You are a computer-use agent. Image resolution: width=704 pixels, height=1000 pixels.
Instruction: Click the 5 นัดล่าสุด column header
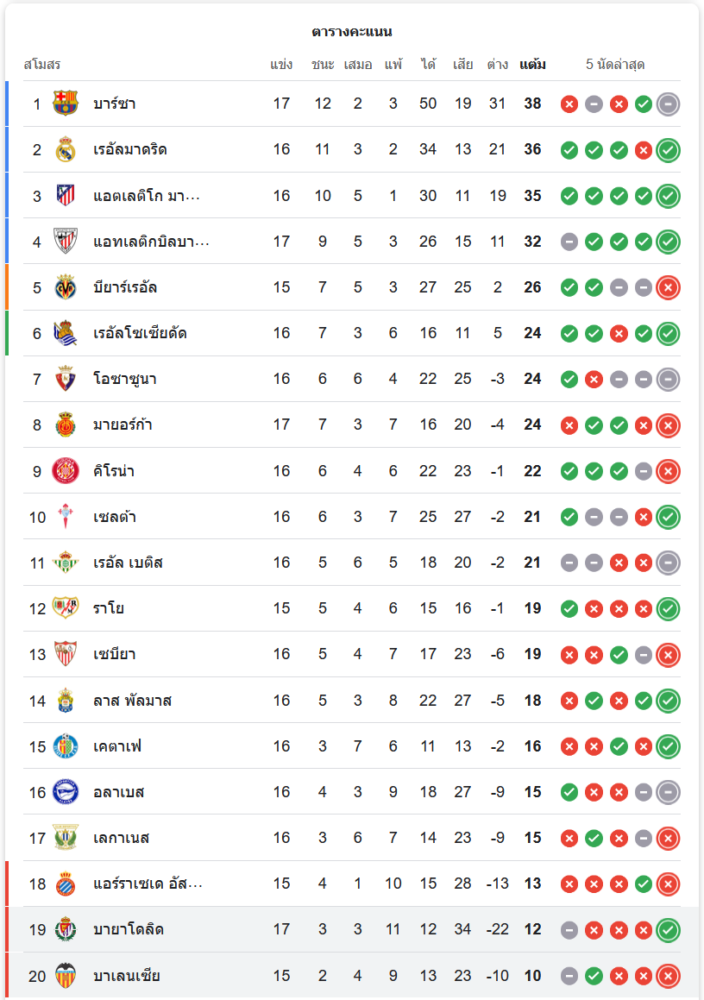(x=615, y=65)
